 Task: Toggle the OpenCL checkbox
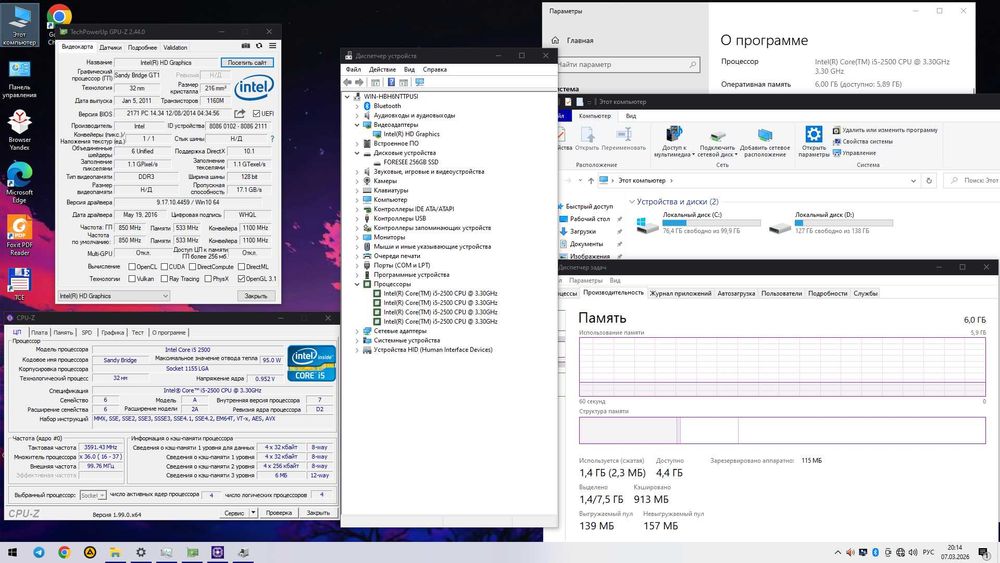tap(132, 267)
